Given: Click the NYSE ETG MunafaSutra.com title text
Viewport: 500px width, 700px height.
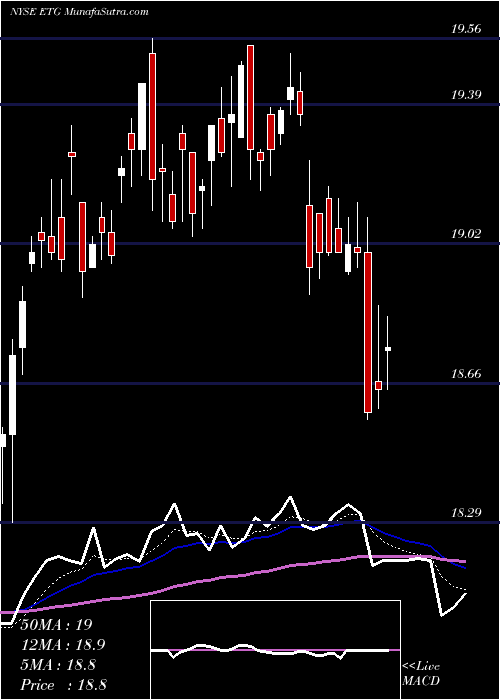Looking at the screenshot, I should click(79, 12).
